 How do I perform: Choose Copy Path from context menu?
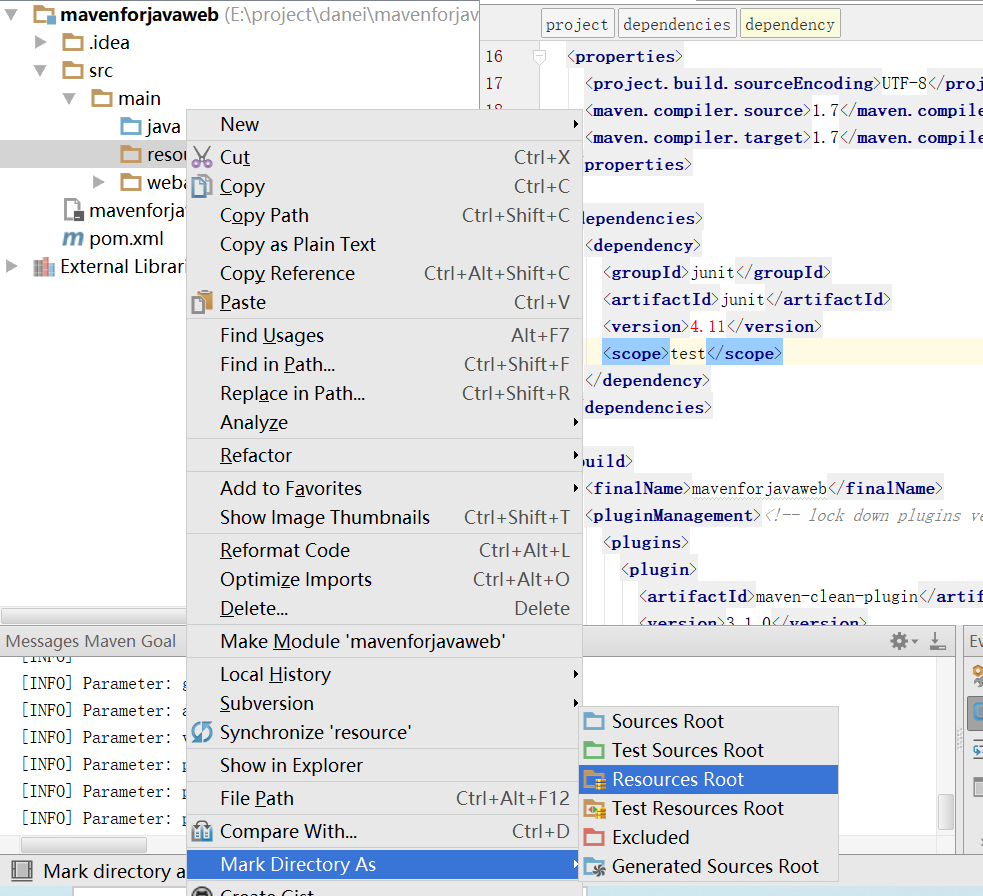point(384,215)
